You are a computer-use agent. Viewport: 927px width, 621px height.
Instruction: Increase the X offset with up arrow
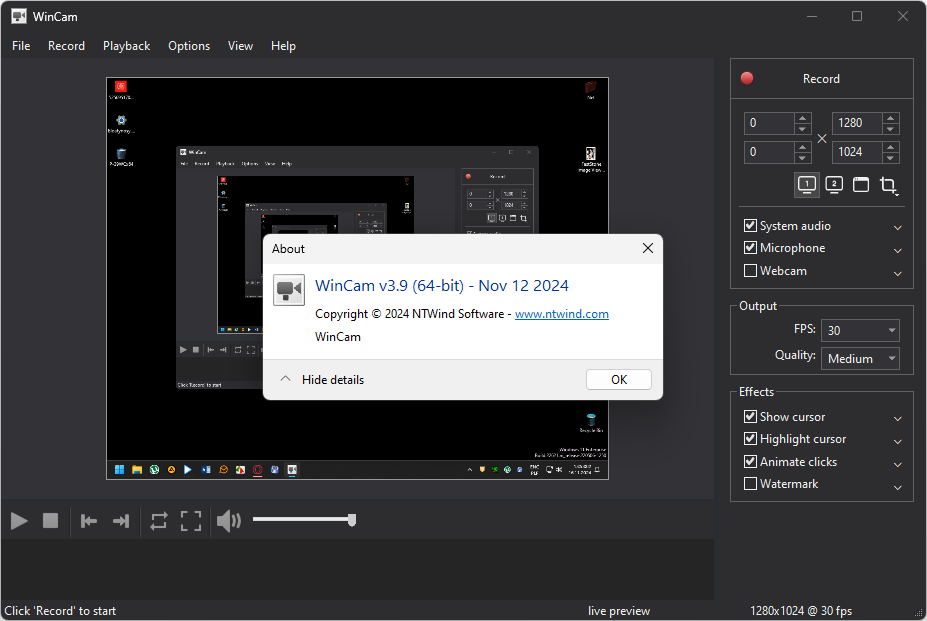[x=802, y=117]
